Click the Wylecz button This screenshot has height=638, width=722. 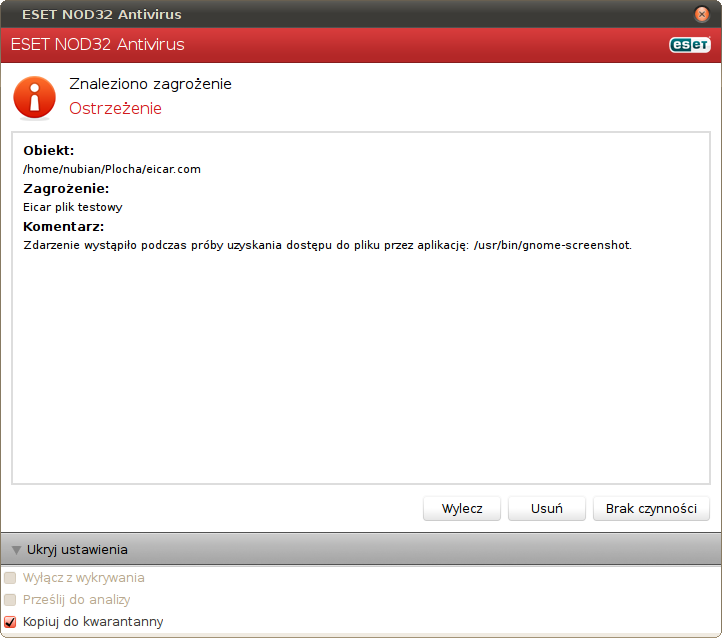[461, 508]
